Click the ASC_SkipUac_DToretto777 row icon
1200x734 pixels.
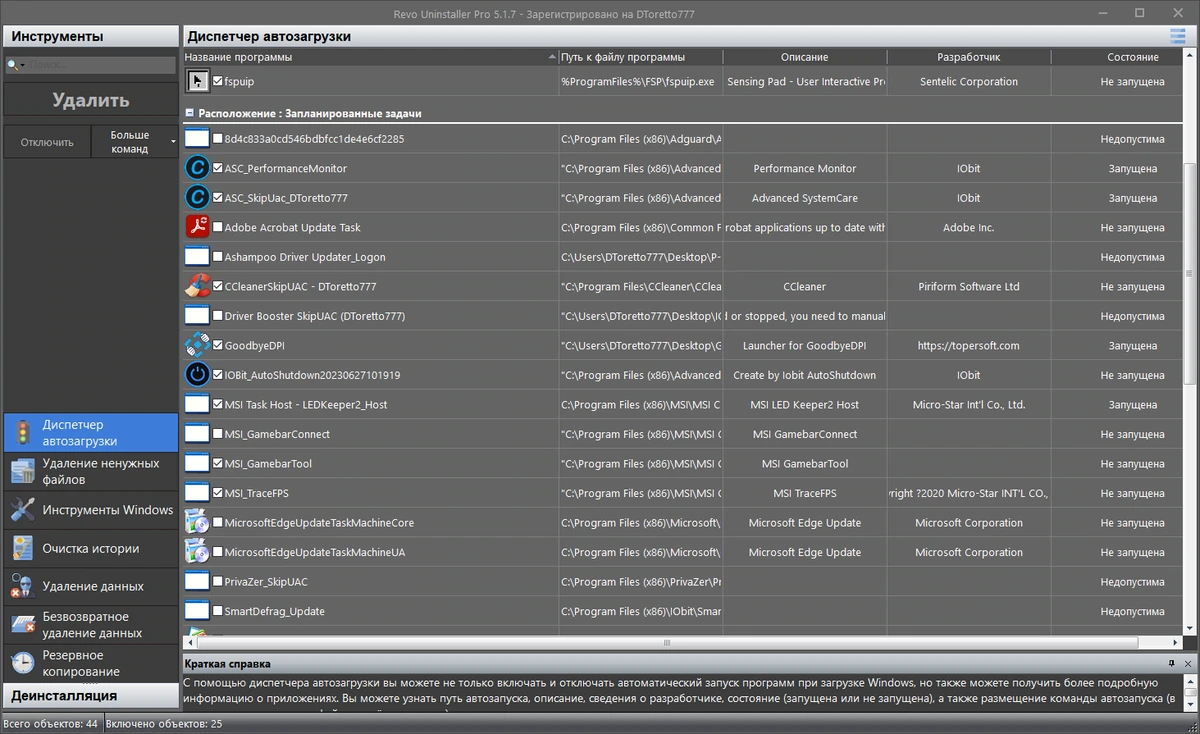[197, 198]
